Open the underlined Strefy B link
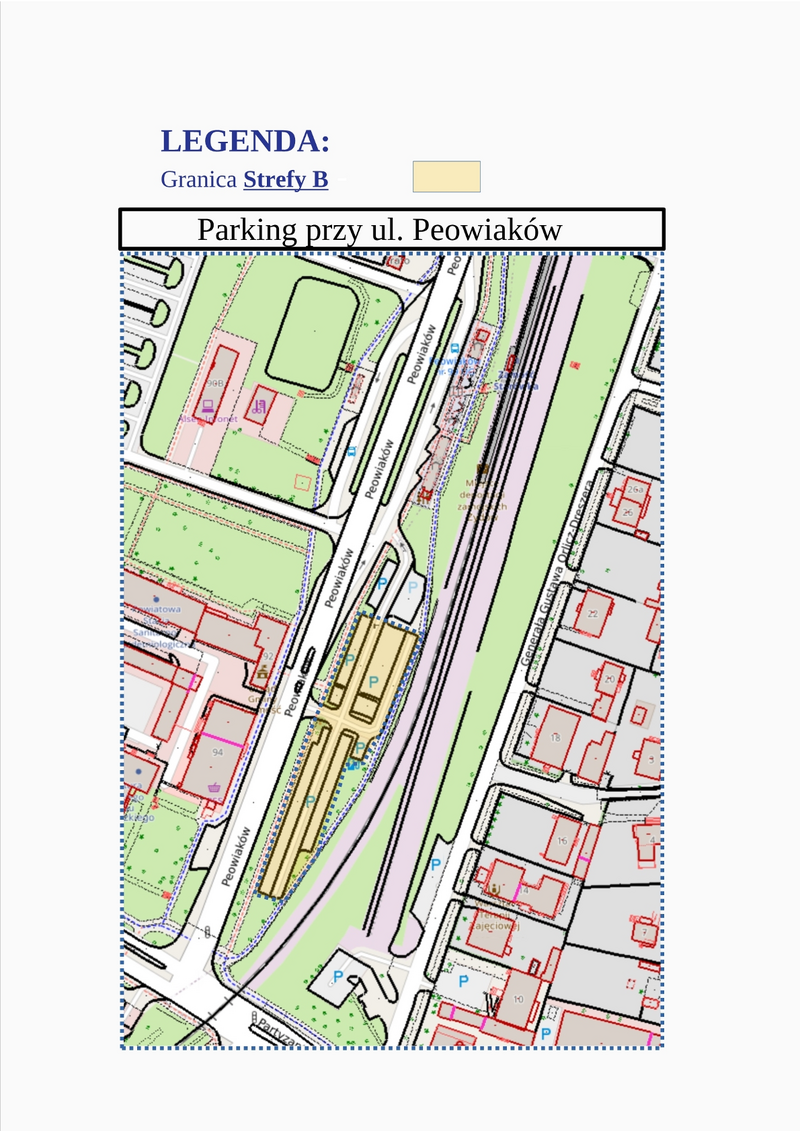Viewport: 800px width, 1131px height. tap(285, 180)
